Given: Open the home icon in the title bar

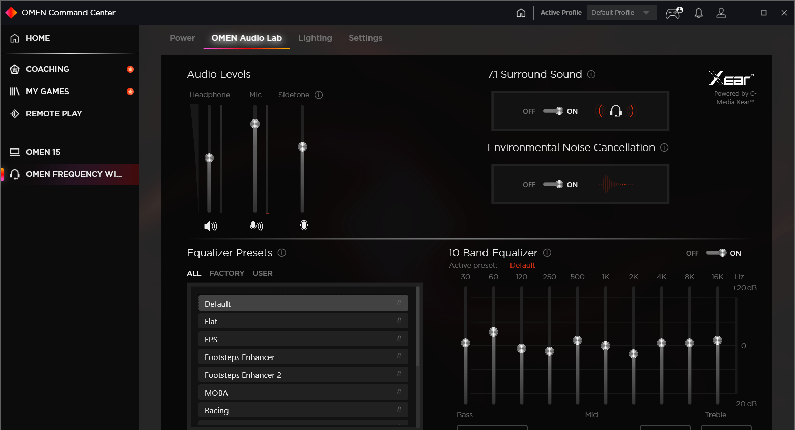Looking at the screenshot, I should 521,13.
